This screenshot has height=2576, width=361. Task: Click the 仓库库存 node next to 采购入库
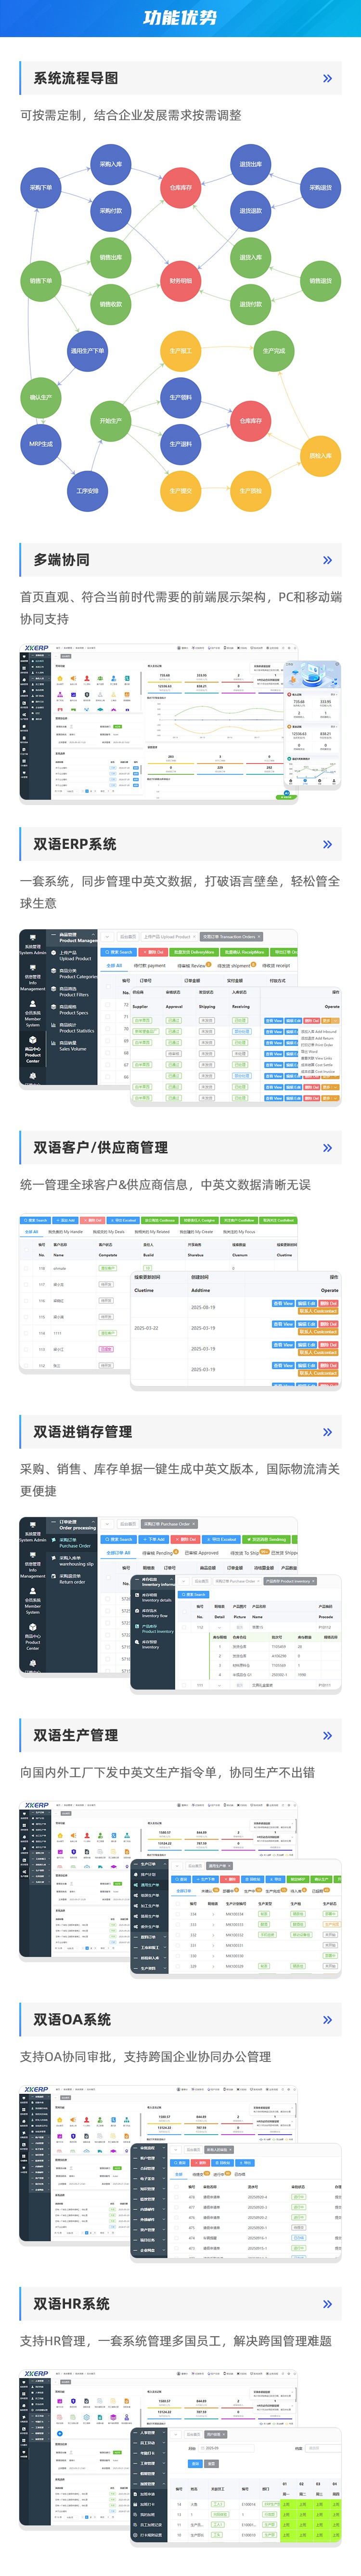[x=180, y=187]
